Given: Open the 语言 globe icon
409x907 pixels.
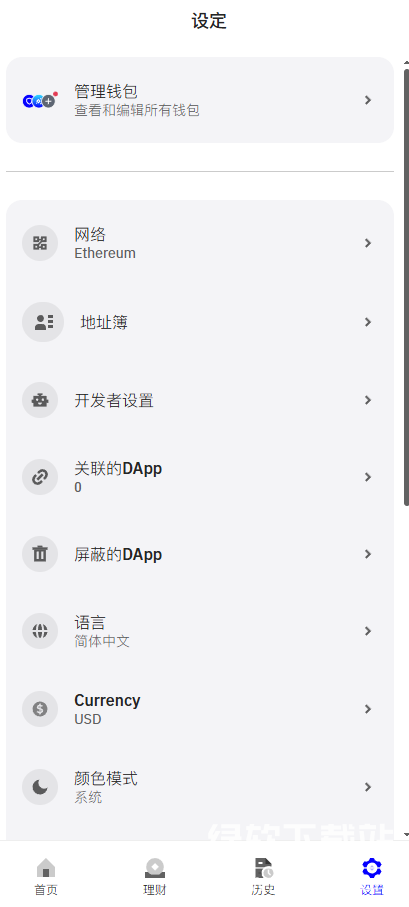Looking at the screenshot, I should [40, 631].
